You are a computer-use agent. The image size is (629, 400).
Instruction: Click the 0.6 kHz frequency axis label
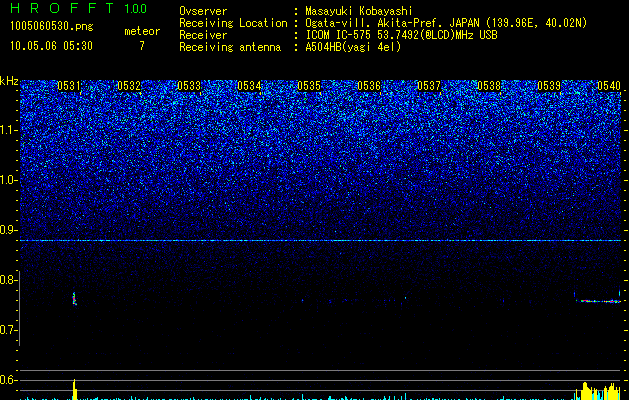[8, 380]
